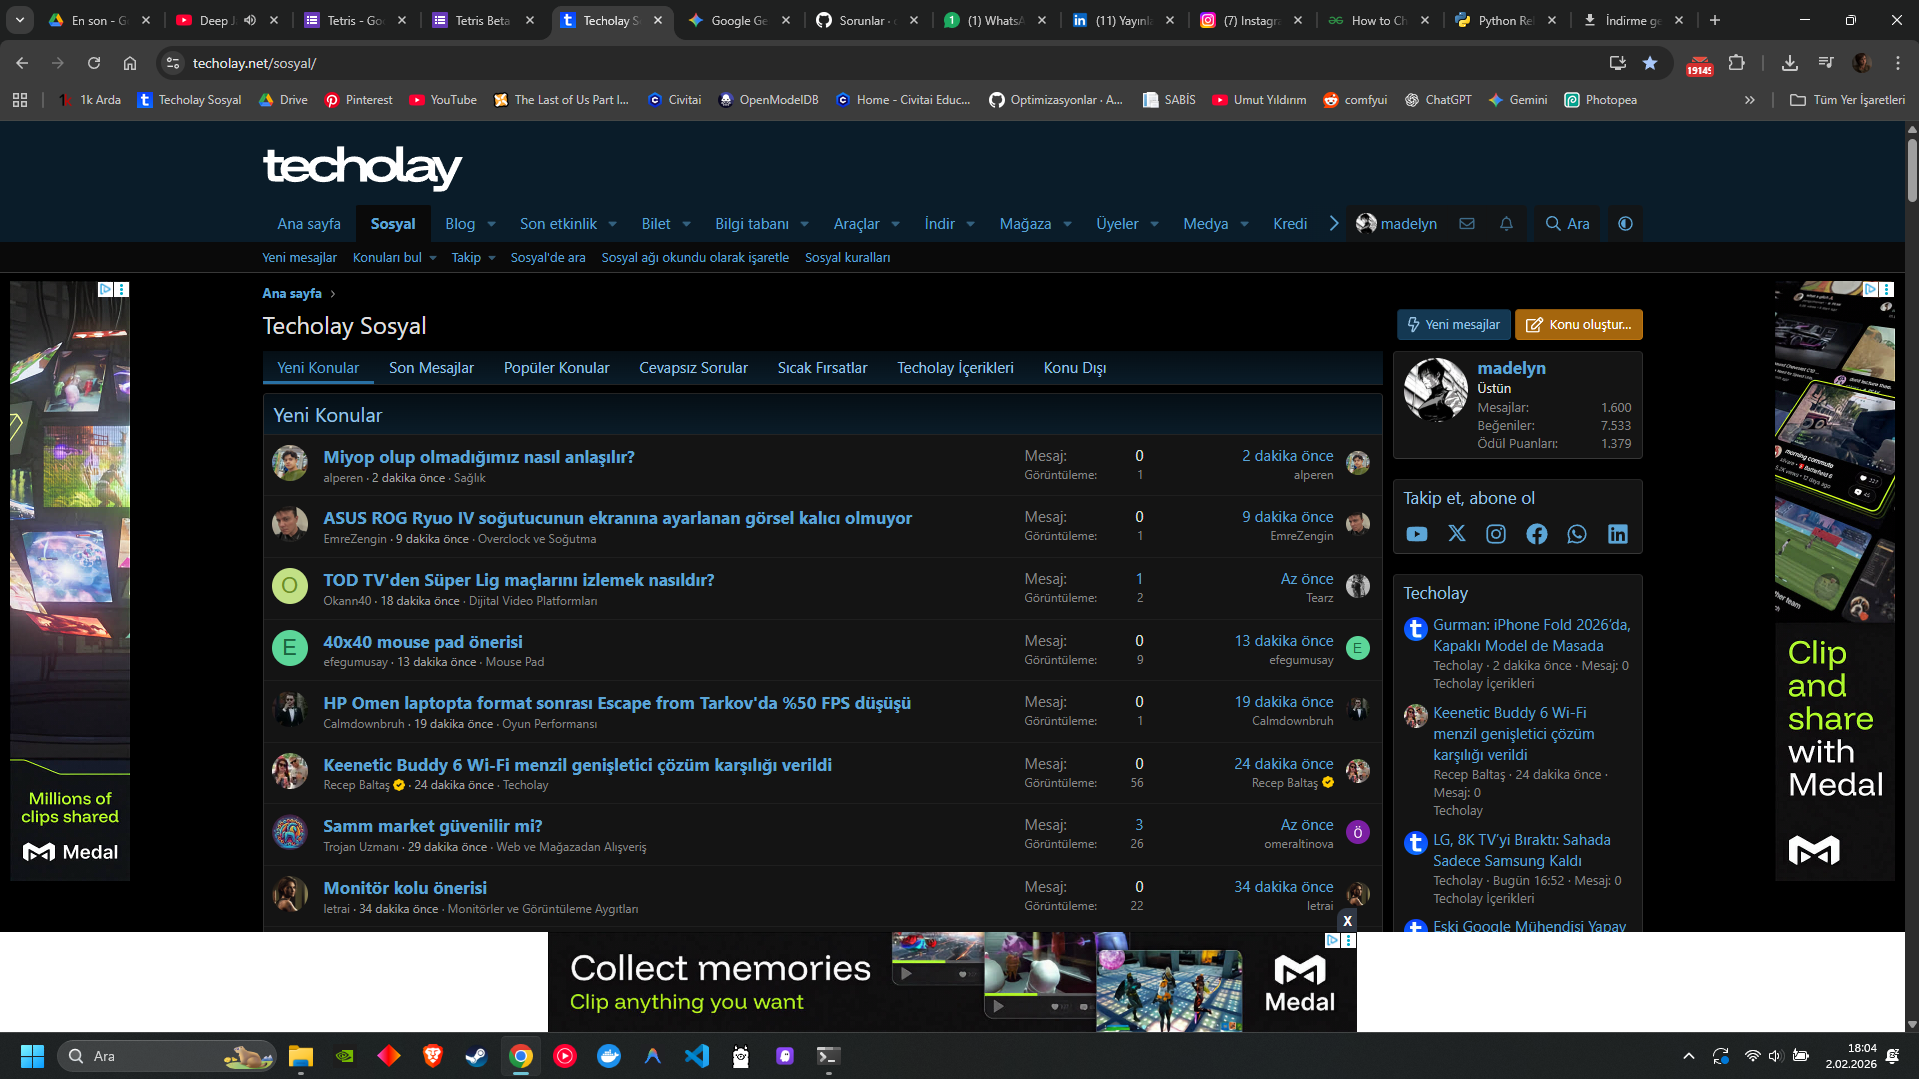Open the tab search dropdown in Chrome

tap(20, 20)
